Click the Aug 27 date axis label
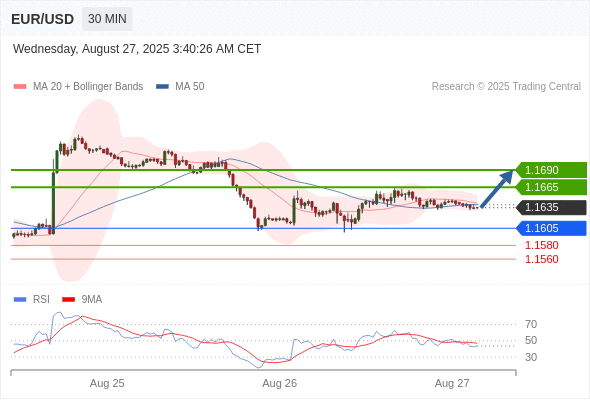Image resolution: width=590 pixels, height=400 pixels. click(x=452, y=383)
